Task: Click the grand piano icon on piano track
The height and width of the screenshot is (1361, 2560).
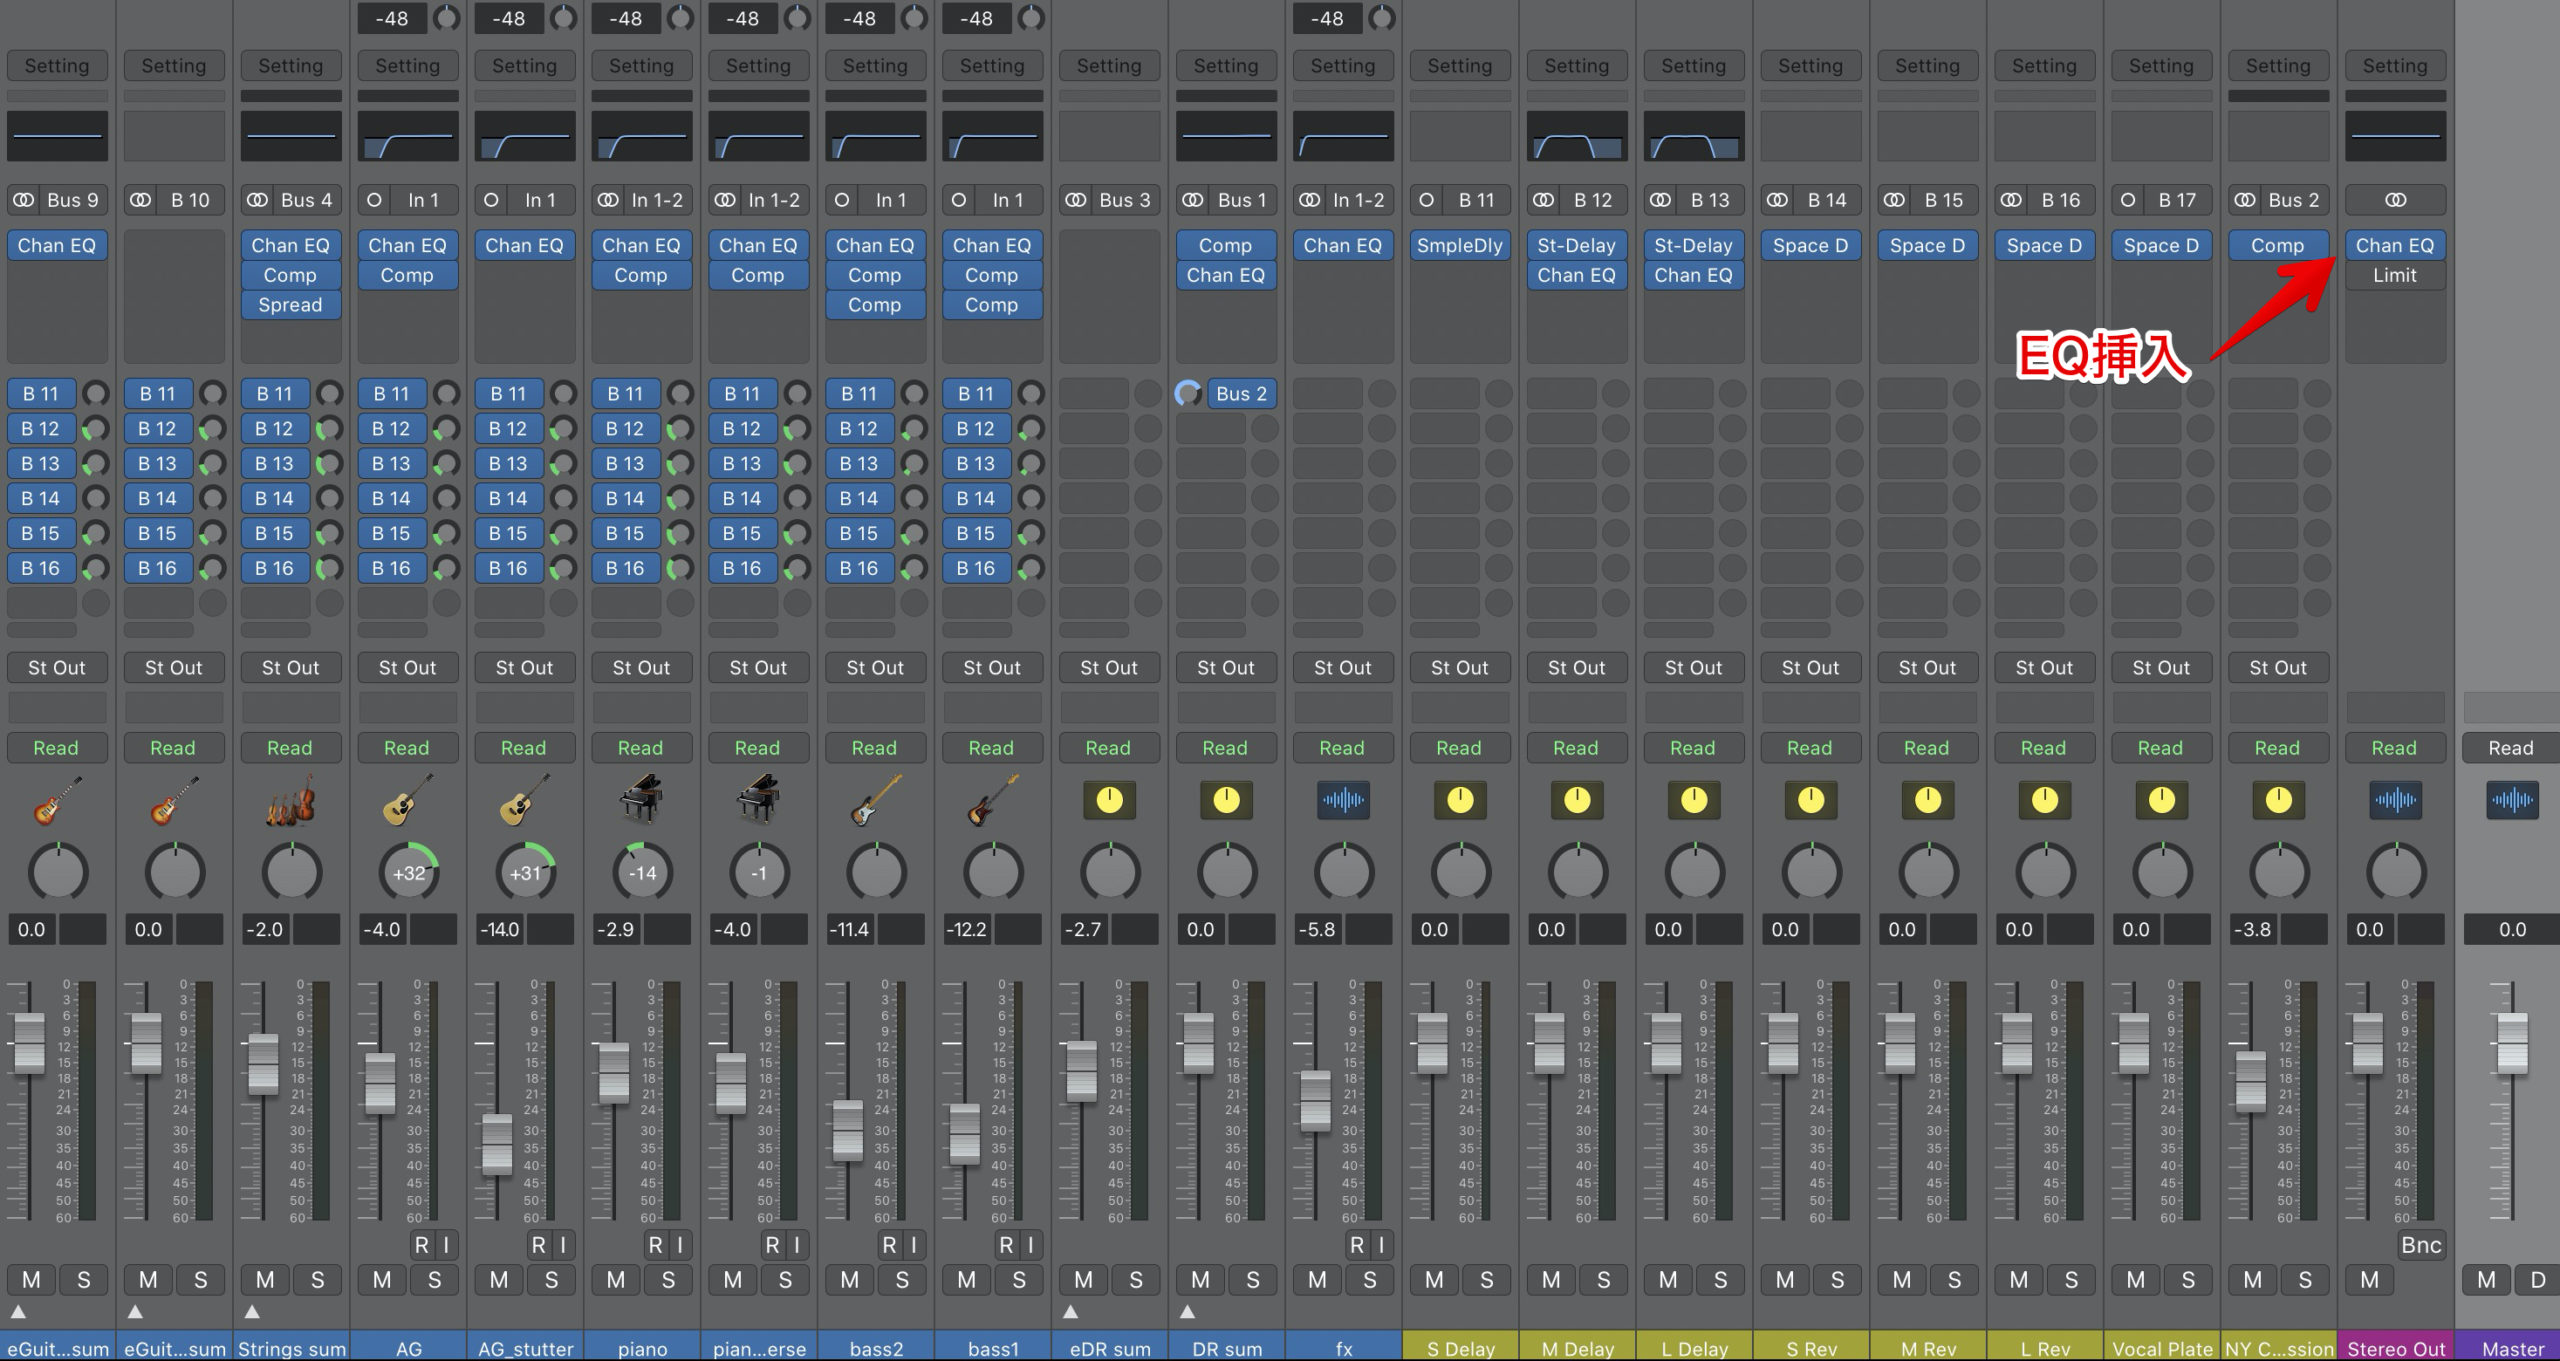Action: point(641,800)
